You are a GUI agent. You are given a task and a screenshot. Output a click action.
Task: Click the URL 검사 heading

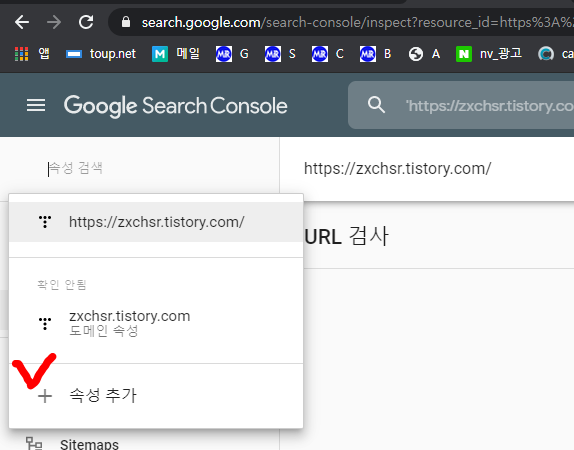point(346,236)
